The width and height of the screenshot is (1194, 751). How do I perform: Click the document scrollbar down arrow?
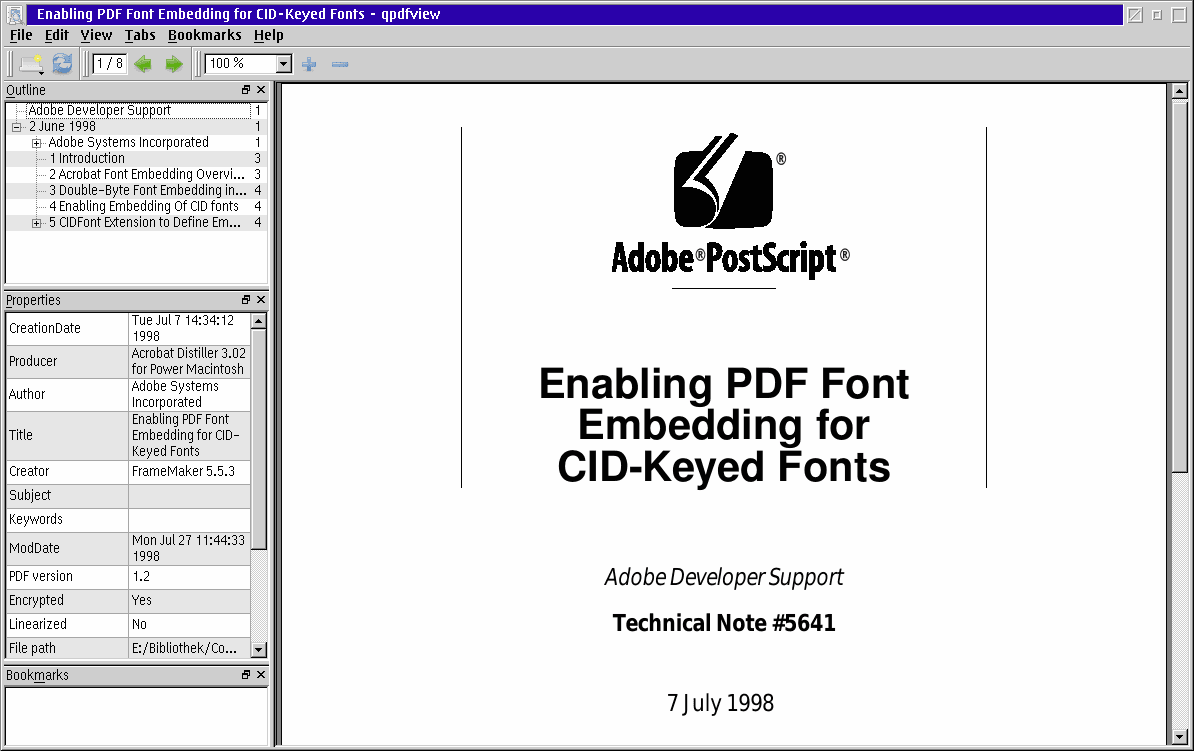1180,737
